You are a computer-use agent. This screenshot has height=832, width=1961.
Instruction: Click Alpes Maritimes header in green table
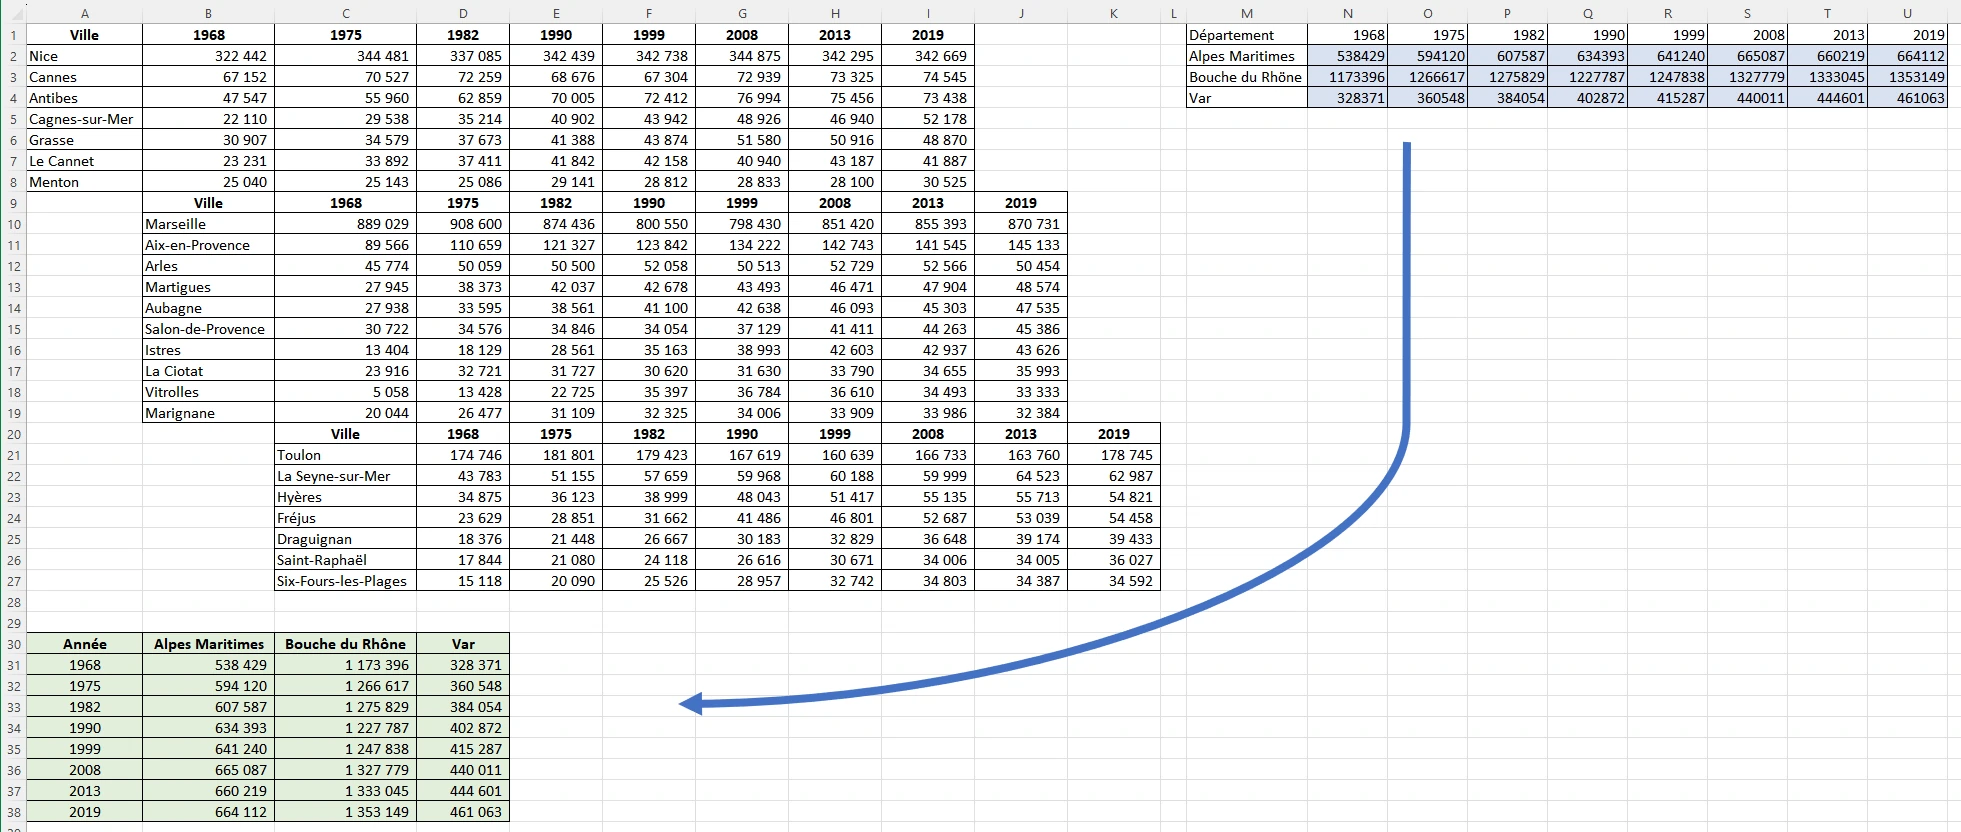(x=208, y=644)
